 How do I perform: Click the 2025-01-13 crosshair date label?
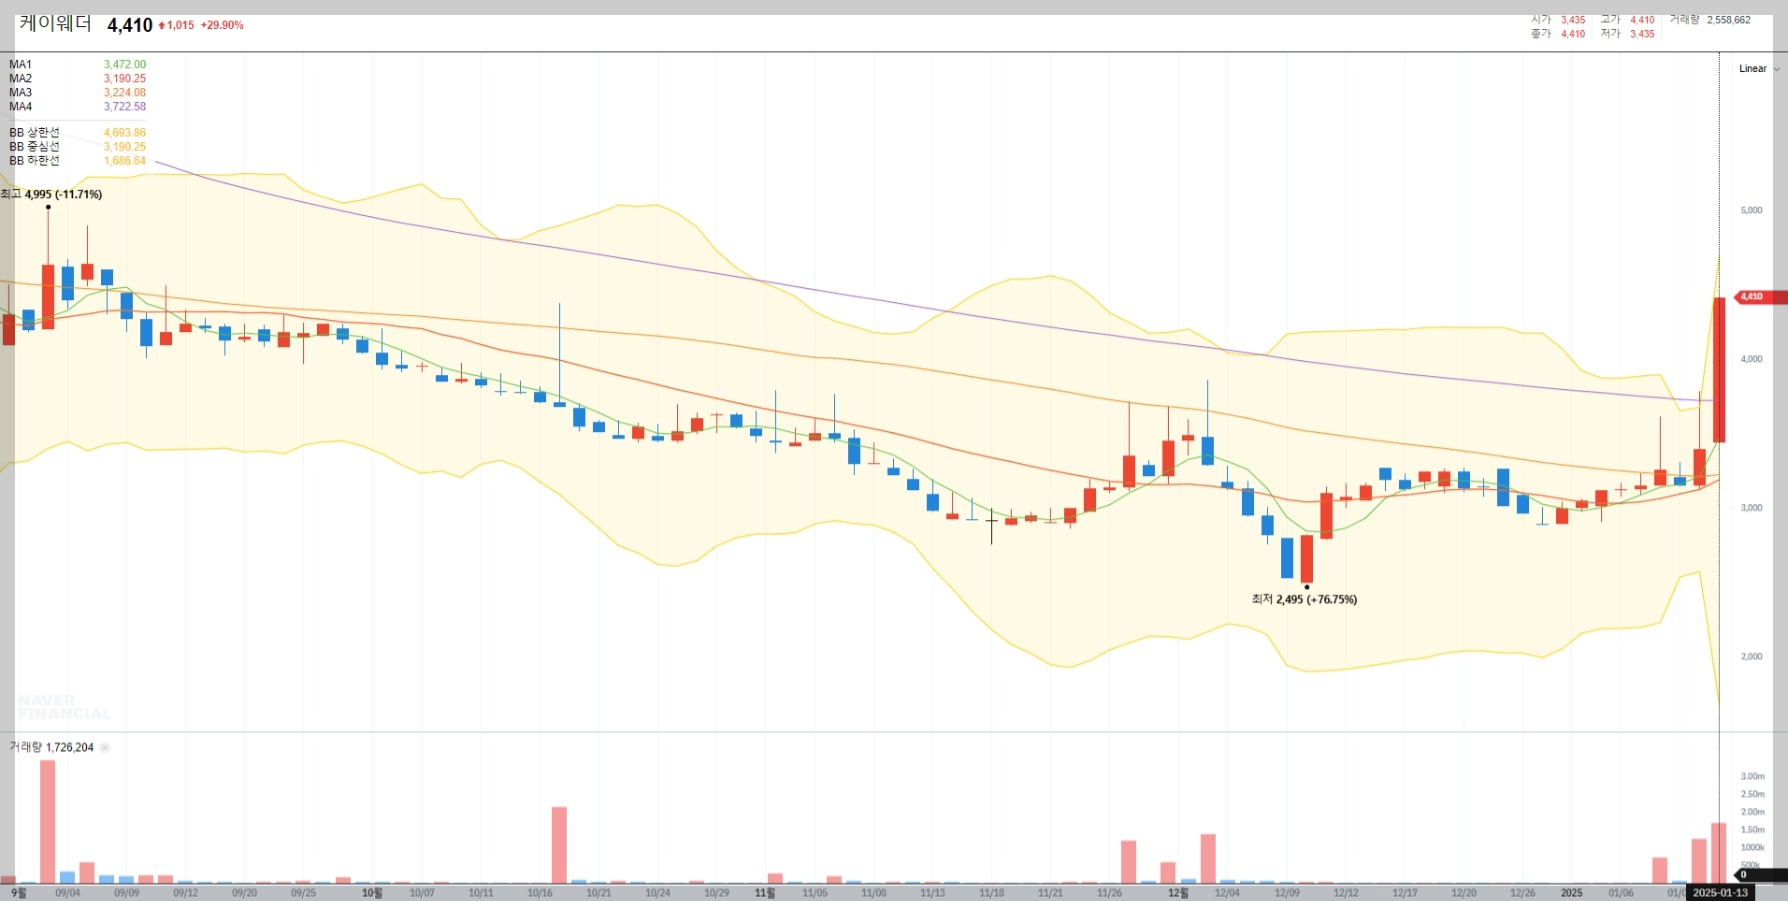tap(1720, 892)
